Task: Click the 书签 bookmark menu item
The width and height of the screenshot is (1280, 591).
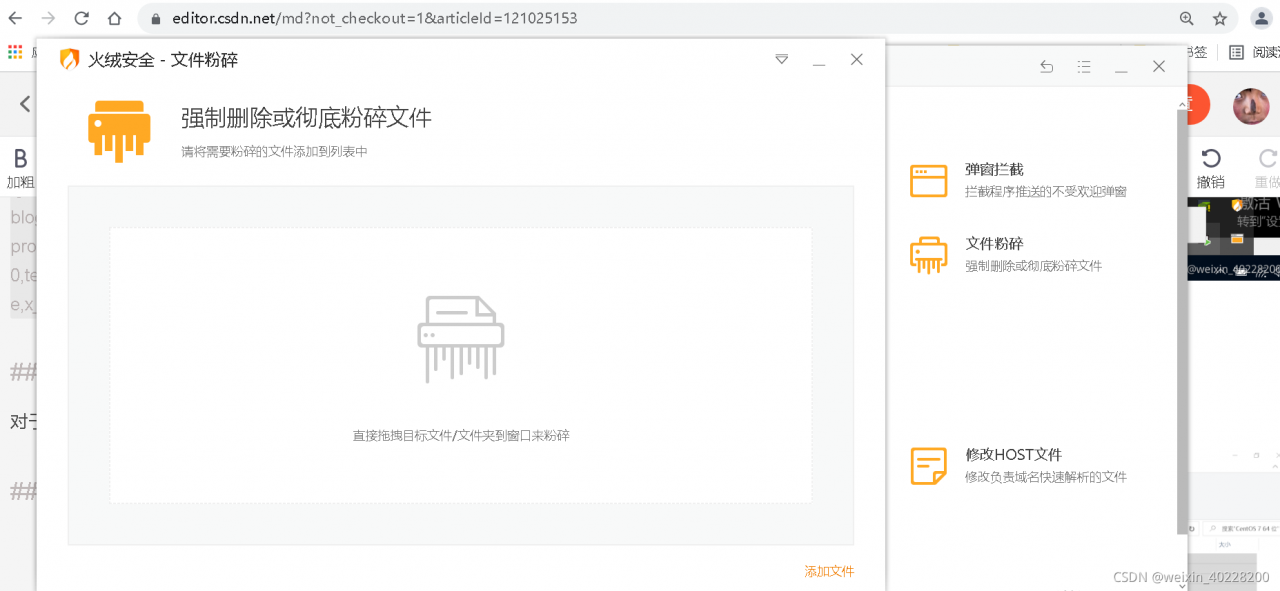Action: pos(1196,51)
